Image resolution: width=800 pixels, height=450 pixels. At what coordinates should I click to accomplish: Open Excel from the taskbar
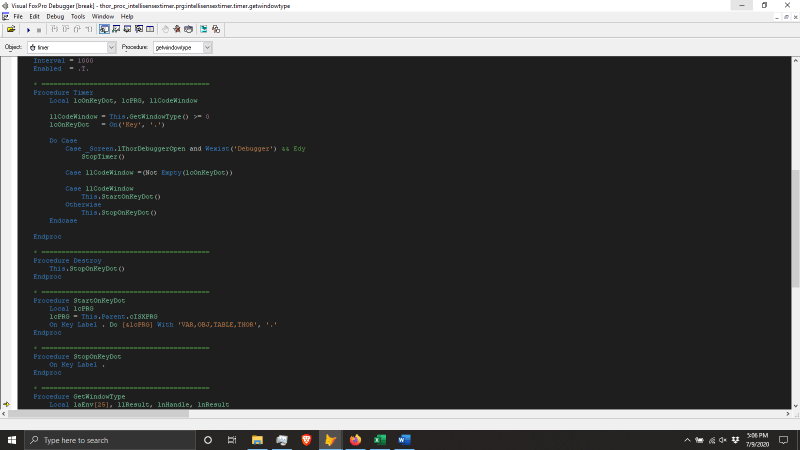pos(380,440)
